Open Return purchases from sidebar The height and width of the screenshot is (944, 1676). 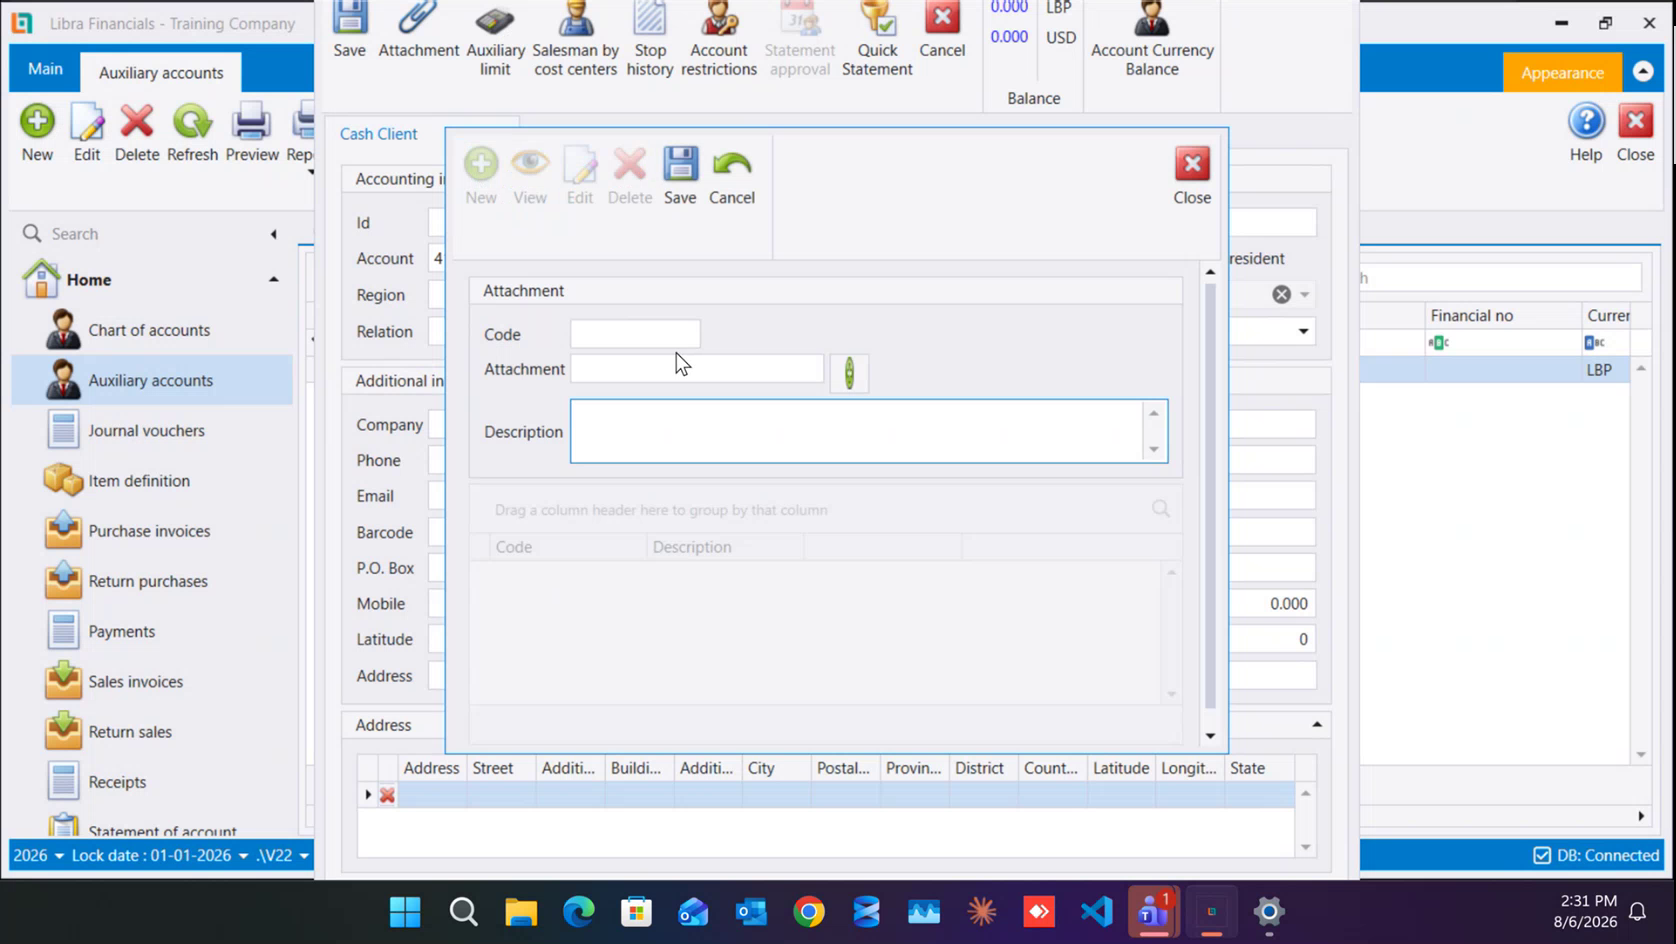click(x=148, y=581)
